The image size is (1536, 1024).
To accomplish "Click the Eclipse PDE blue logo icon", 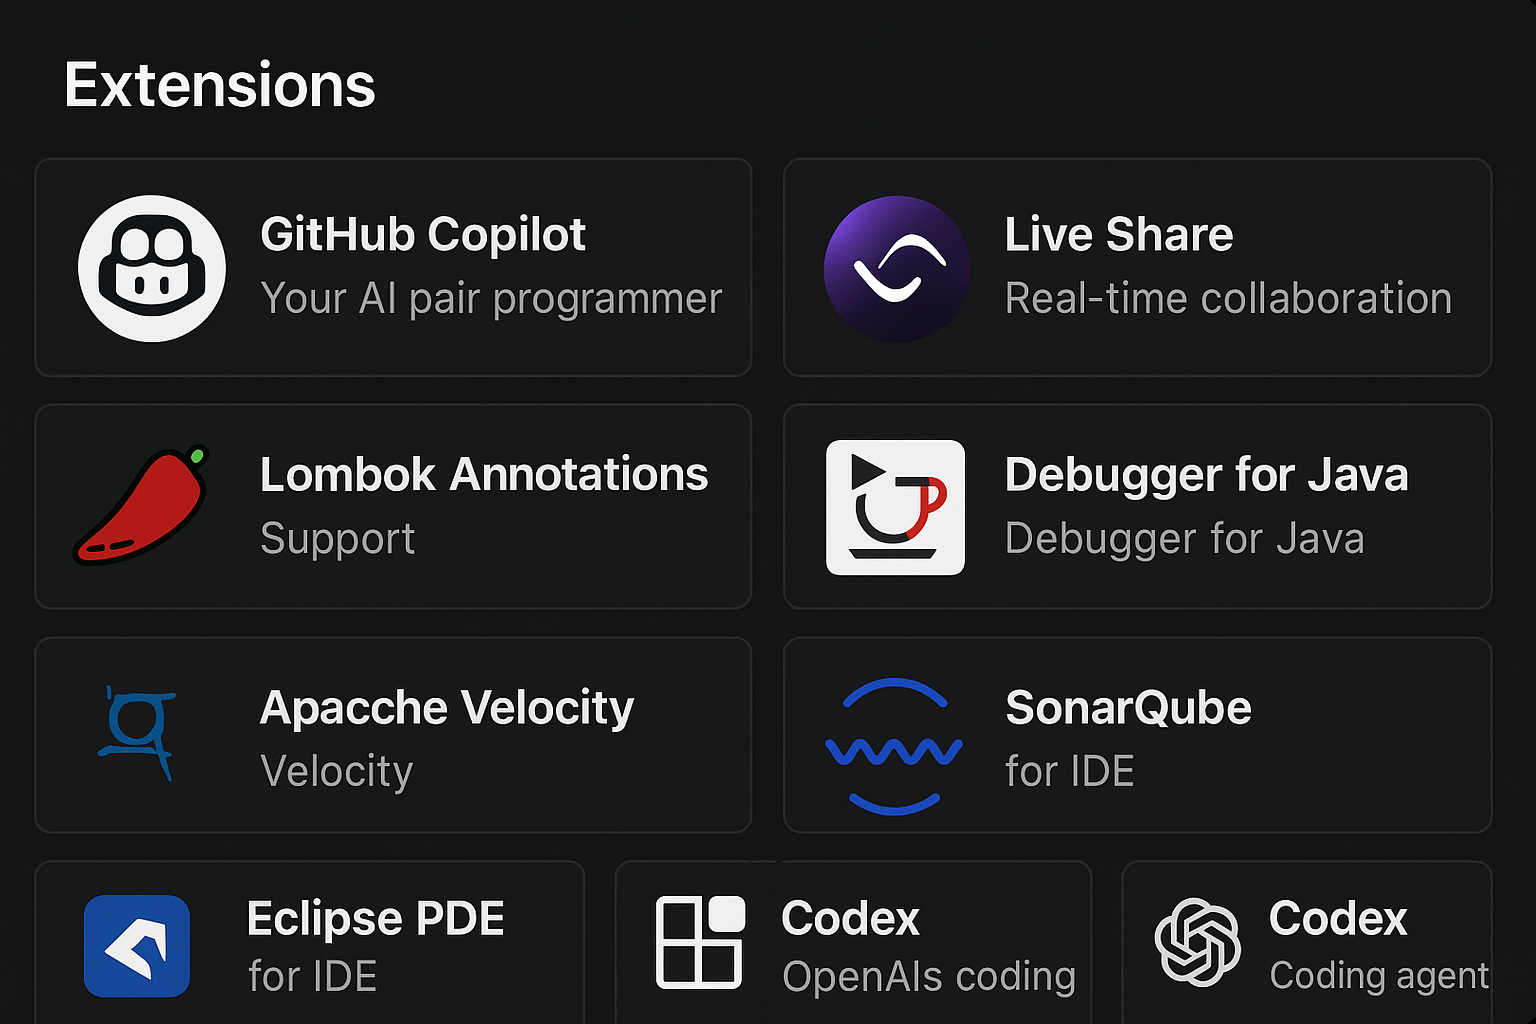I will pos(136,947).
